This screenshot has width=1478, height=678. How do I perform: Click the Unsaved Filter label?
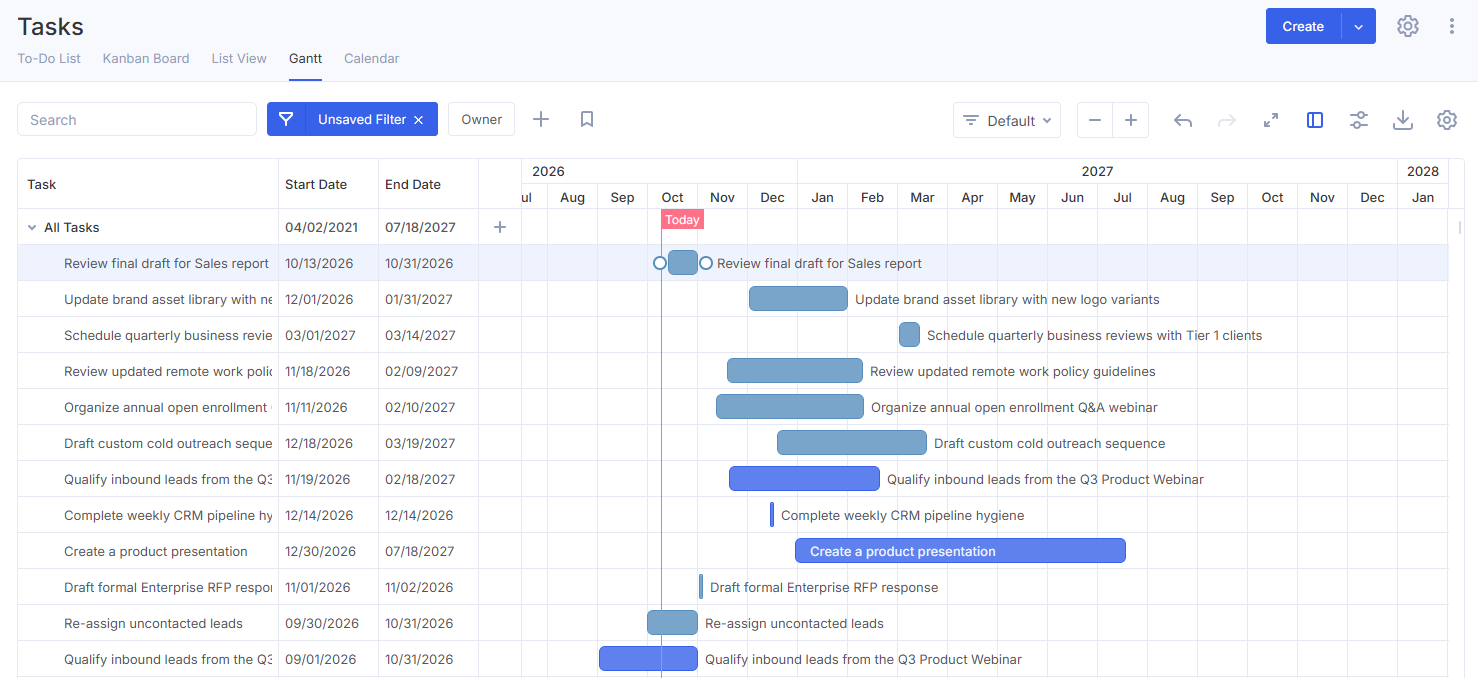tap(362, 119)
